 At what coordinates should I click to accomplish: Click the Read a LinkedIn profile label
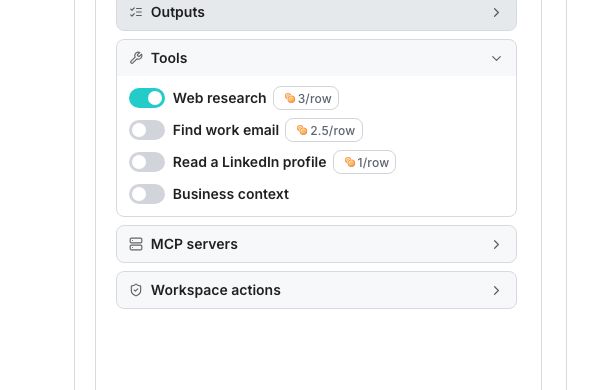click(x=249, y=162)
